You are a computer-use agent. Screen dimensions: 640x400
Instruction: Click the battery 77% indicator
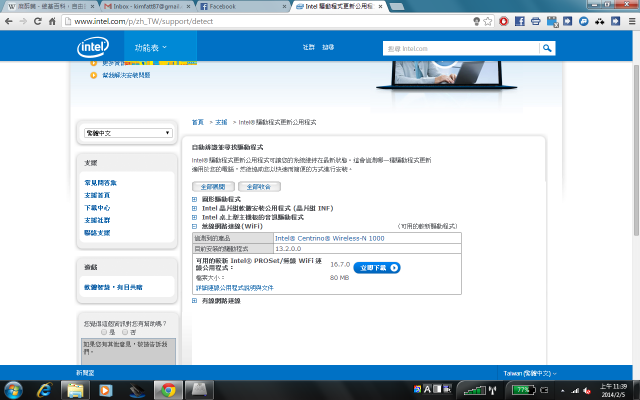coord(524,390)
